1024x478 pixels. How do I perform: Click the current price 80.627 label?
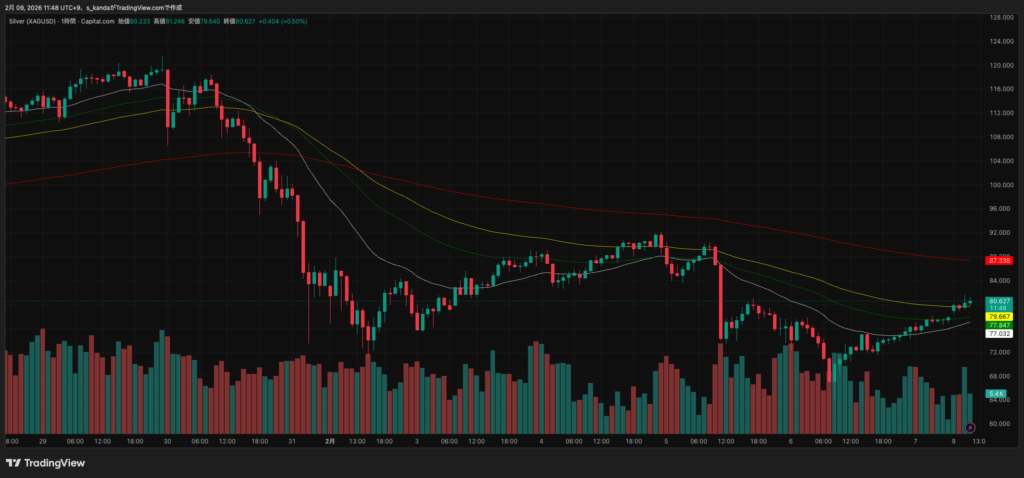1000,301
